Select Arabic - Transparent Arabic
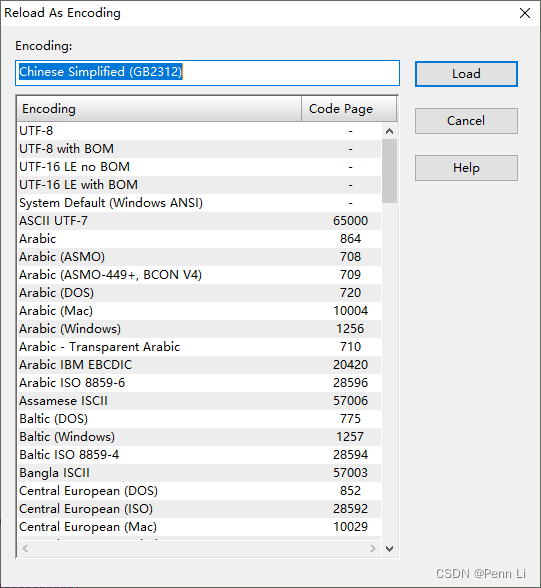The width and height of the screenshot is (541, 588). [x=199, y=347]
